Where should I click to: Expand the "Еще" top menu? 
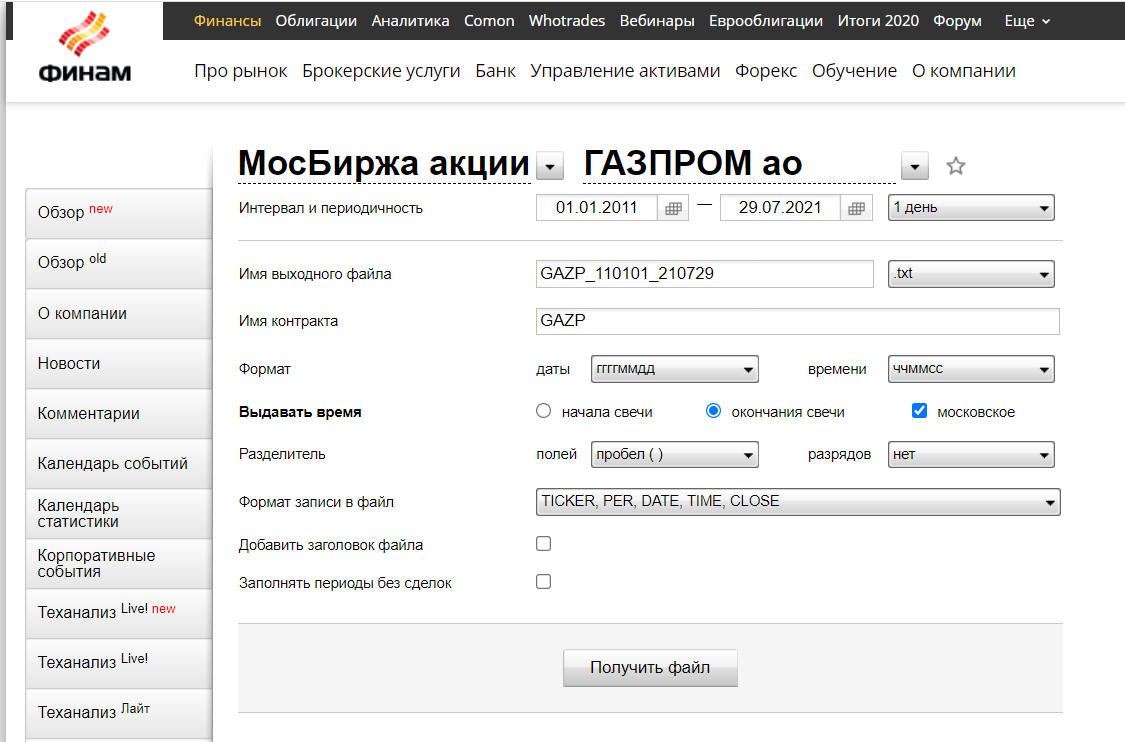(1027, 21)
